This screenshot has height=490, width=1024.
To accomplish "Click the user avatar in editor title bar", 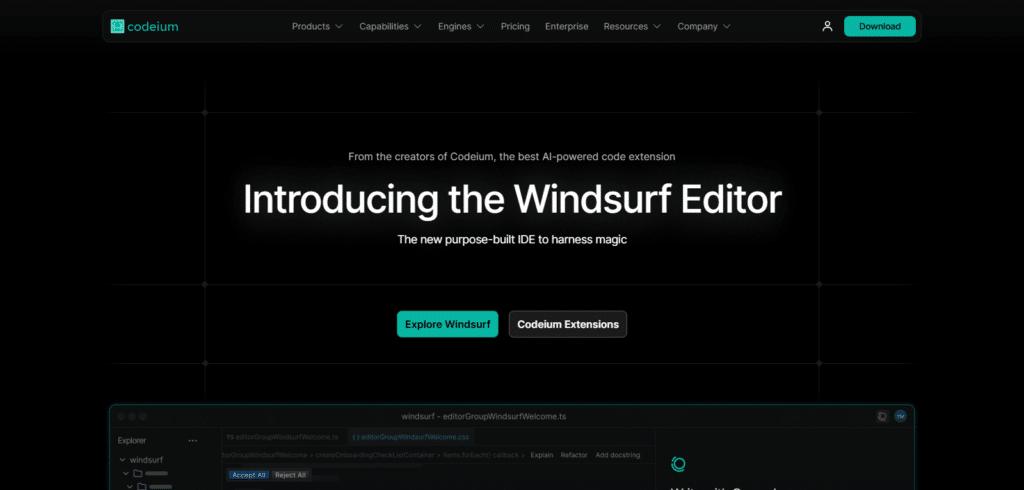I will 901,416.
